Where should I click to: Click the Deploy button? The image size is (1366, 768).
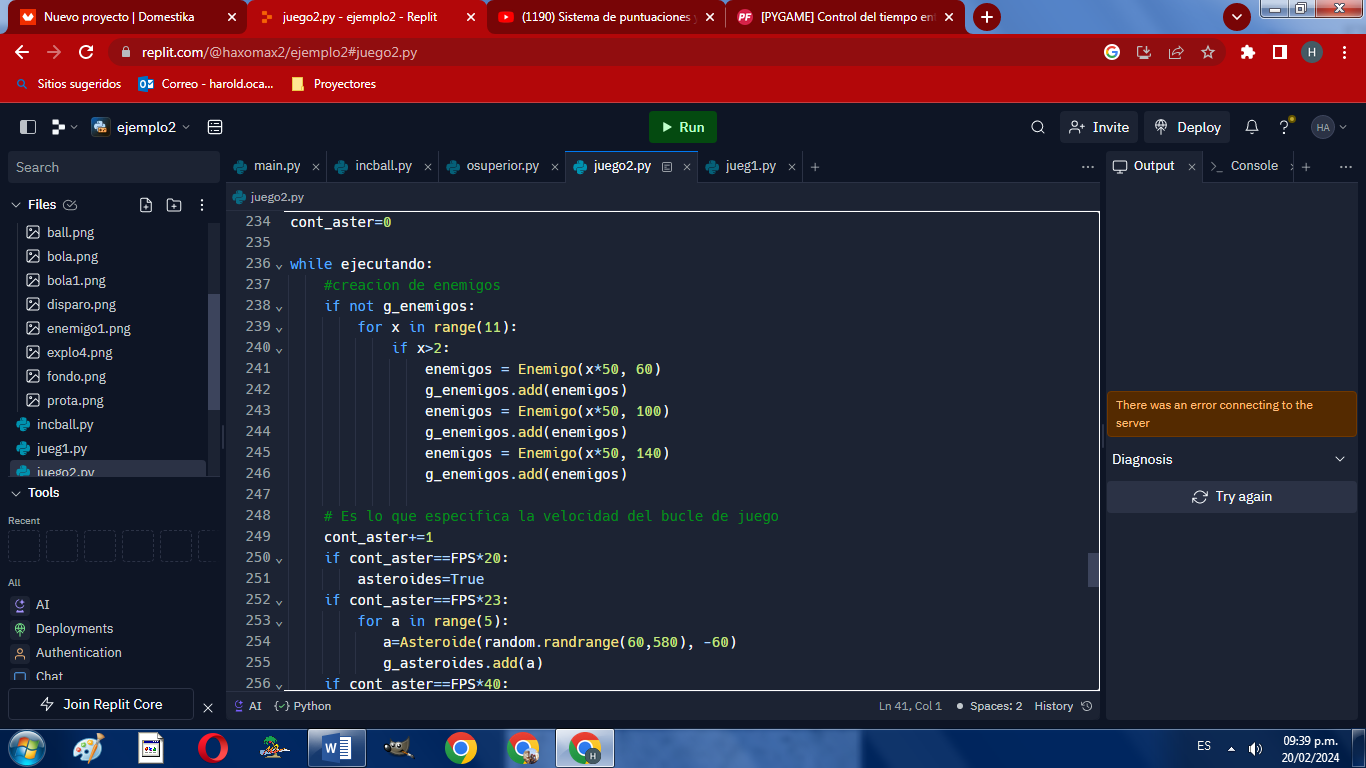pos(1187,127)
